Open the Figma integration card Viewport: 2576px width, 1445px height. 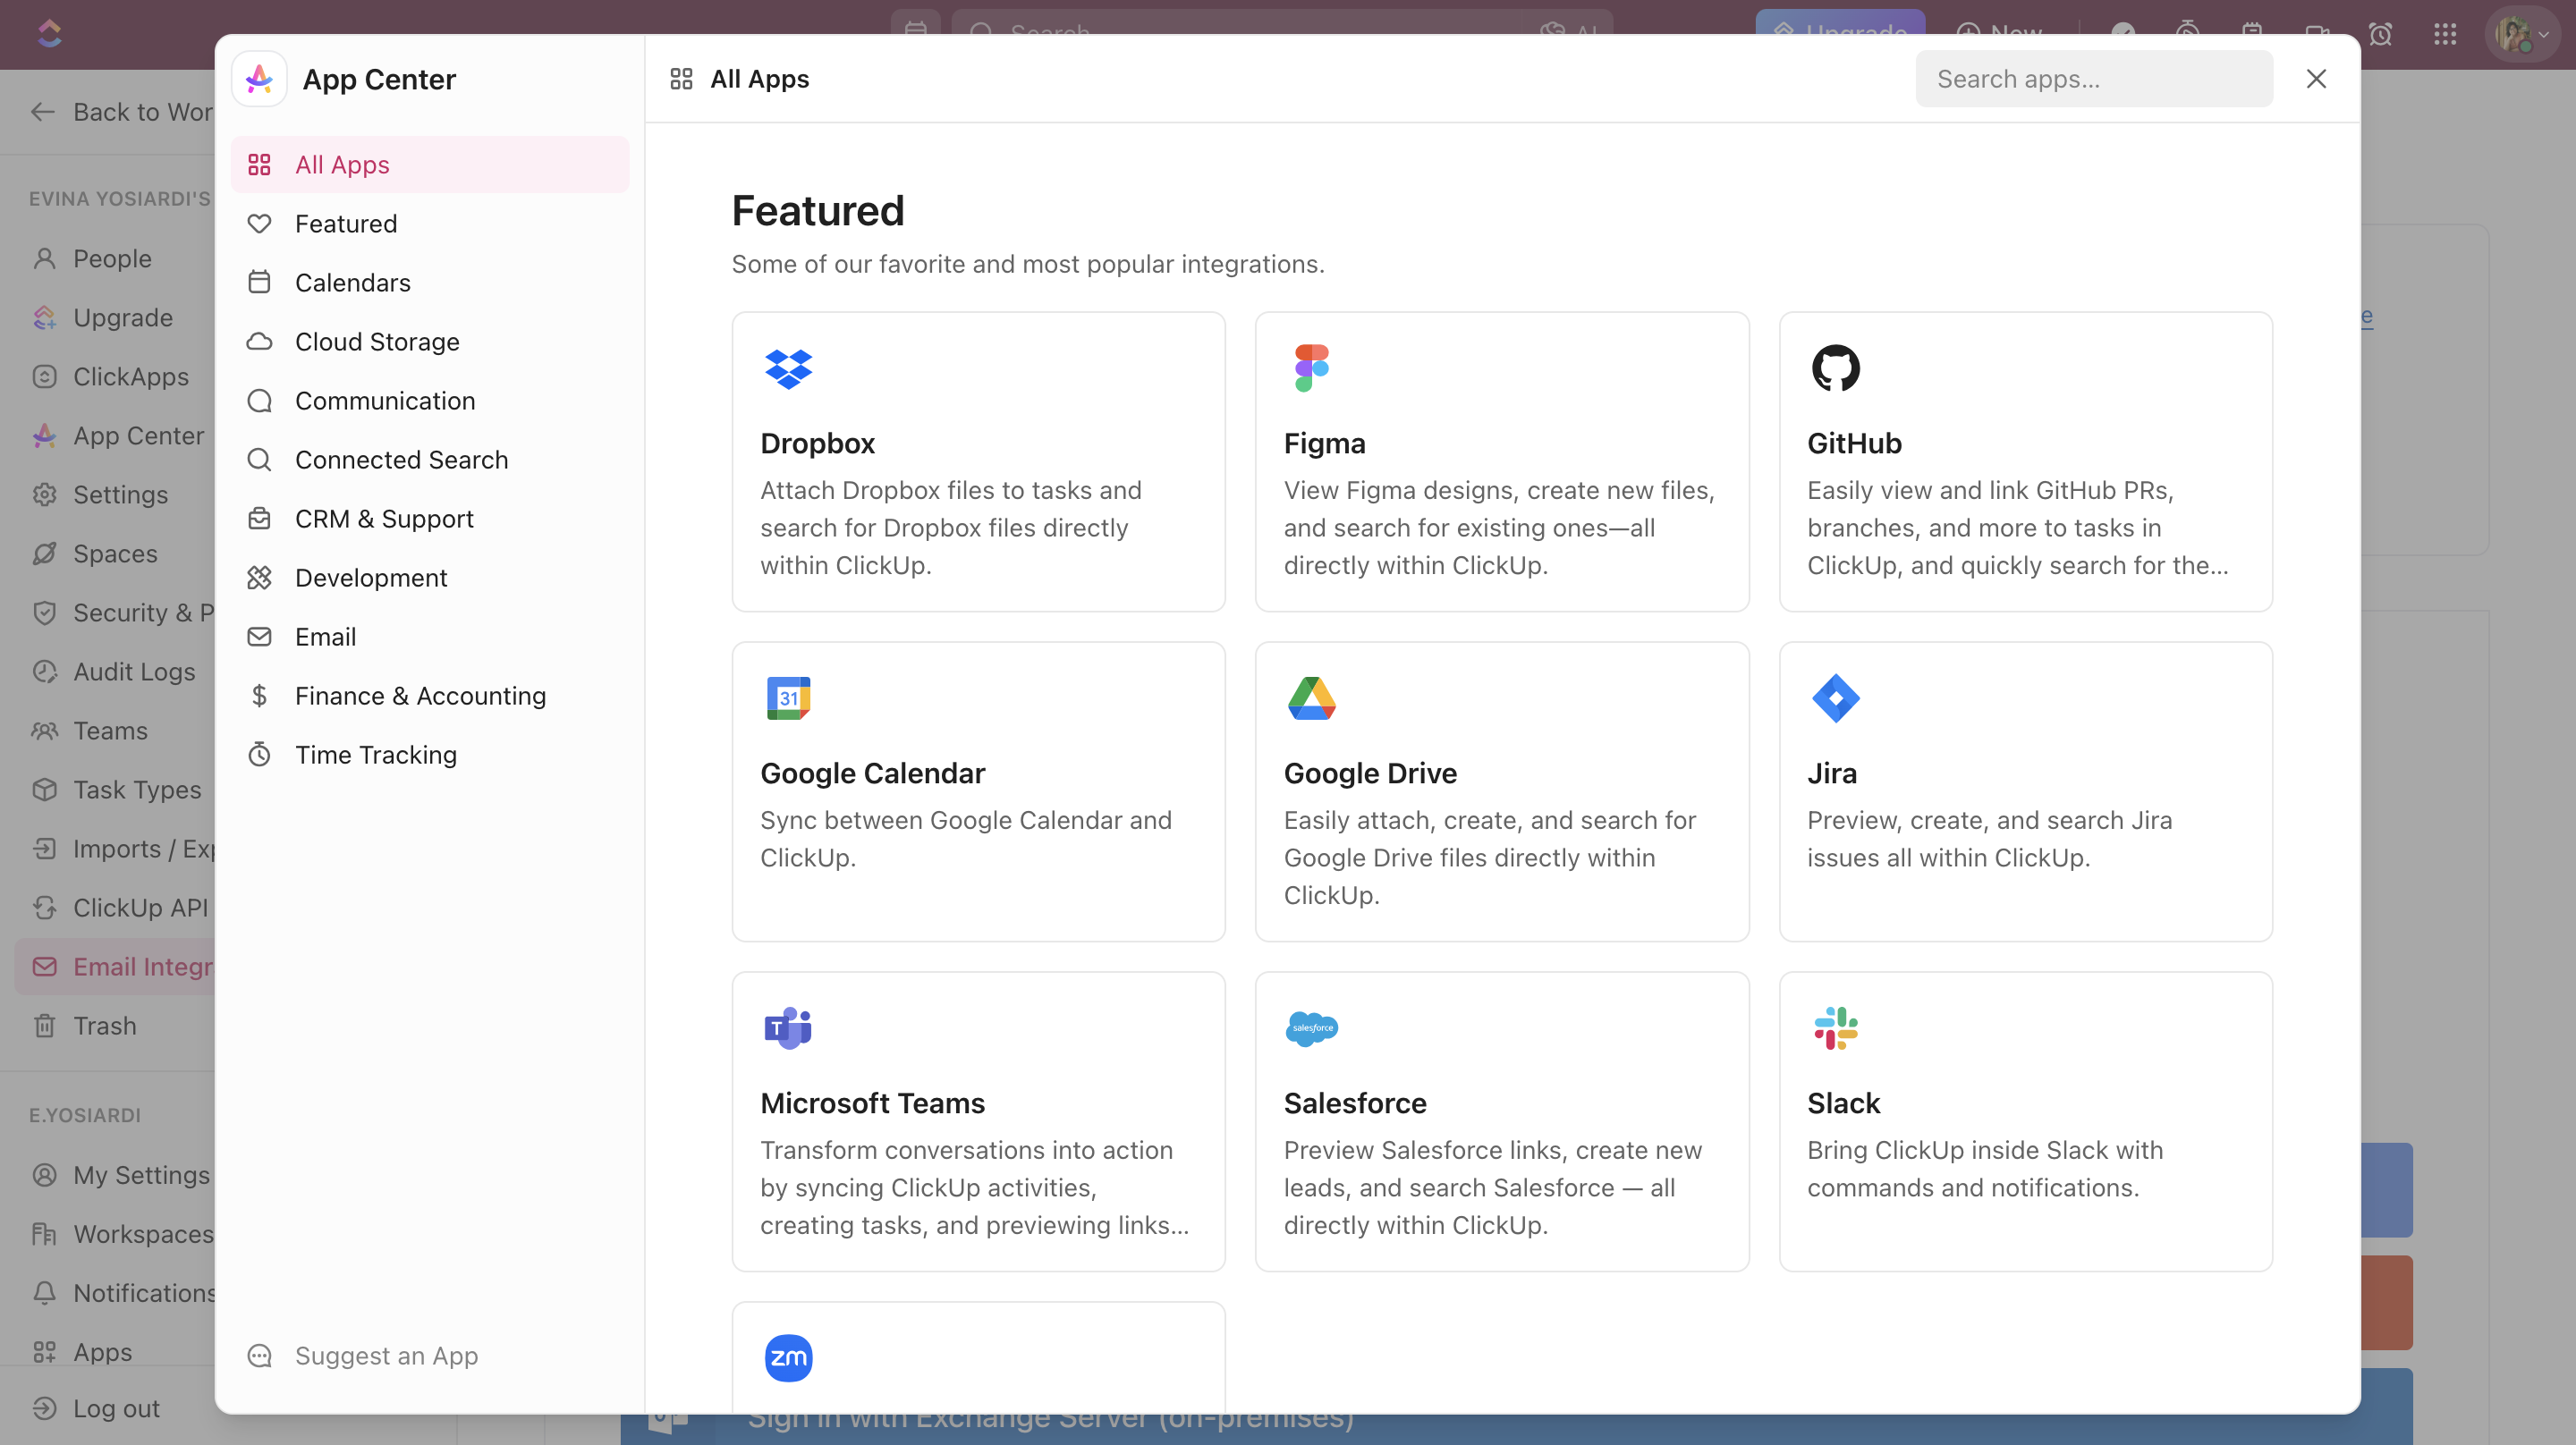click(1501, 461)
